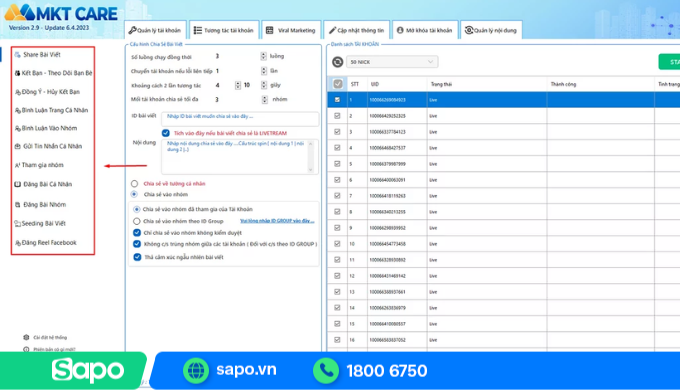The width and height of the screenshot is (680, 390).
Task: Open Kết Bạn - Theo Dõi Bạn Bè
Action: (53, 73)
